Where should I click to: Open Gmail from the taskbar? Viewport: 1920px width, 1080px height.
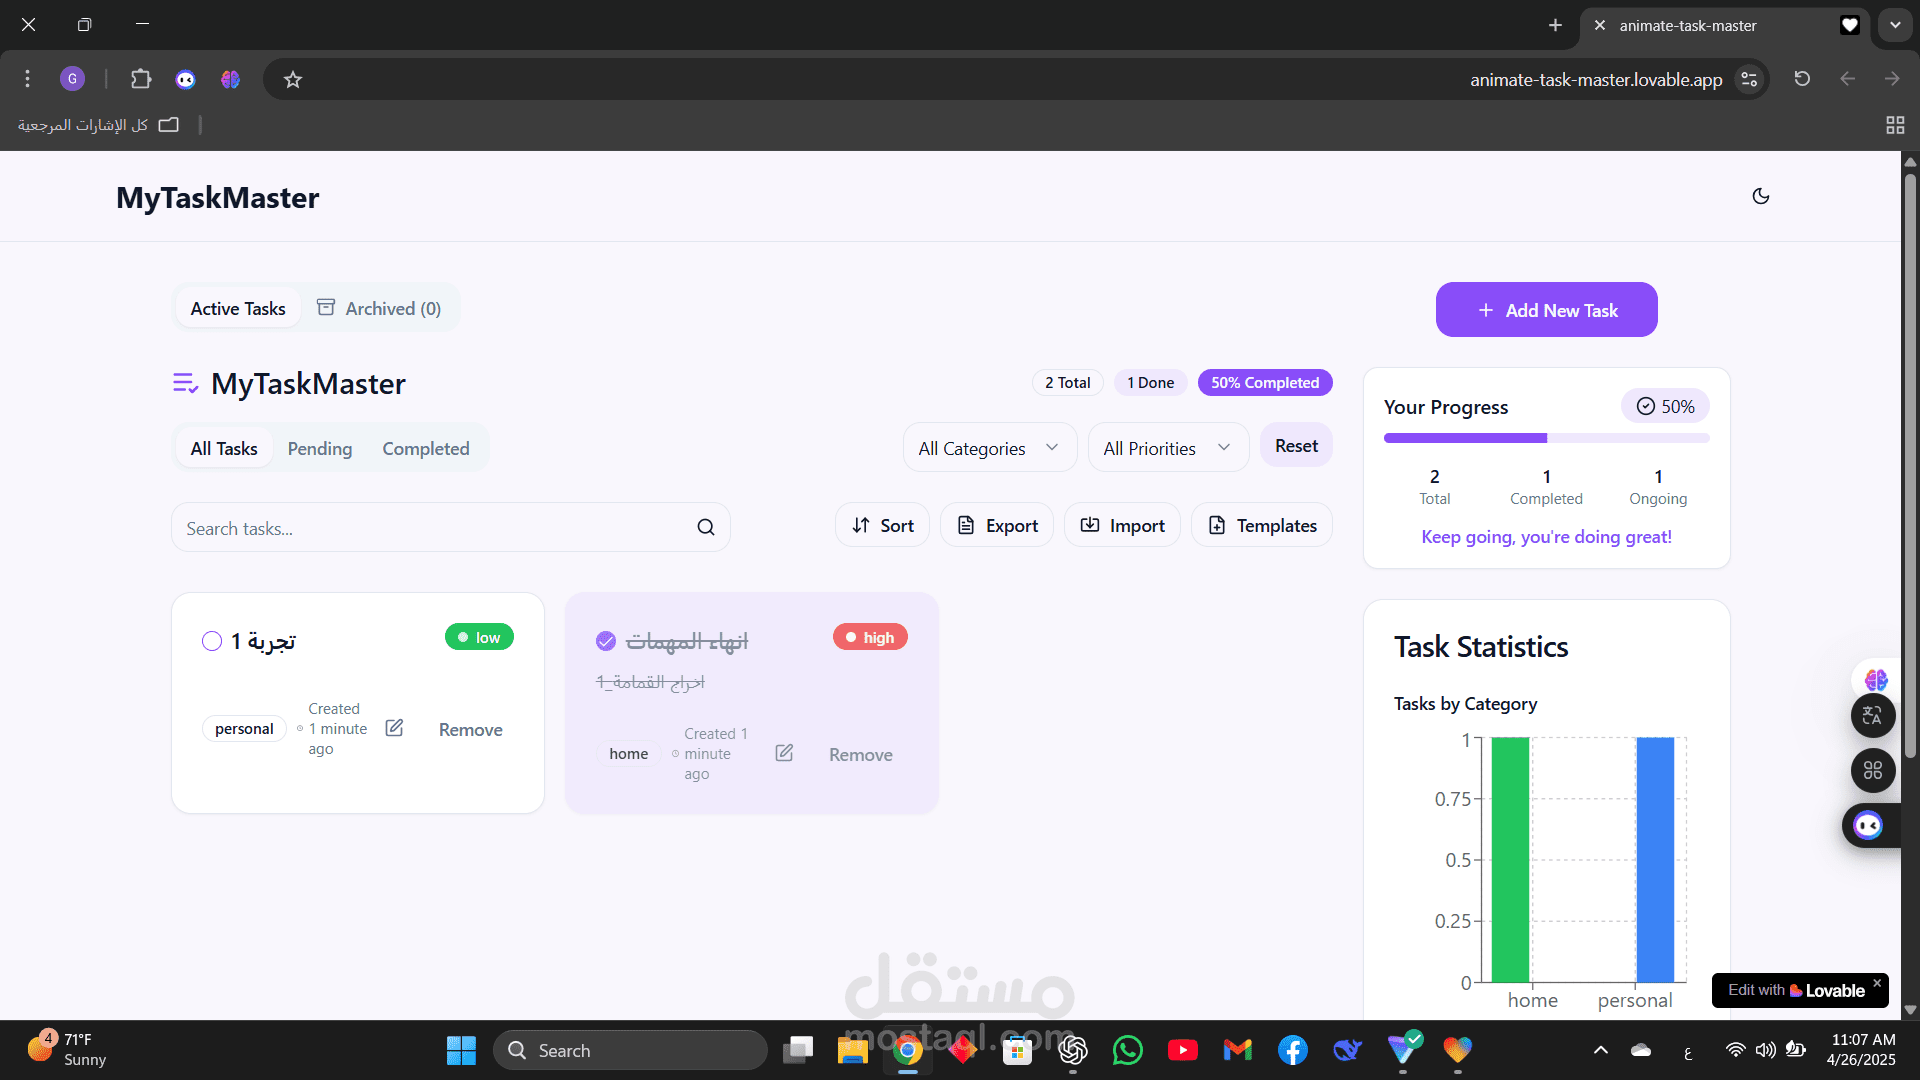1237,1050
